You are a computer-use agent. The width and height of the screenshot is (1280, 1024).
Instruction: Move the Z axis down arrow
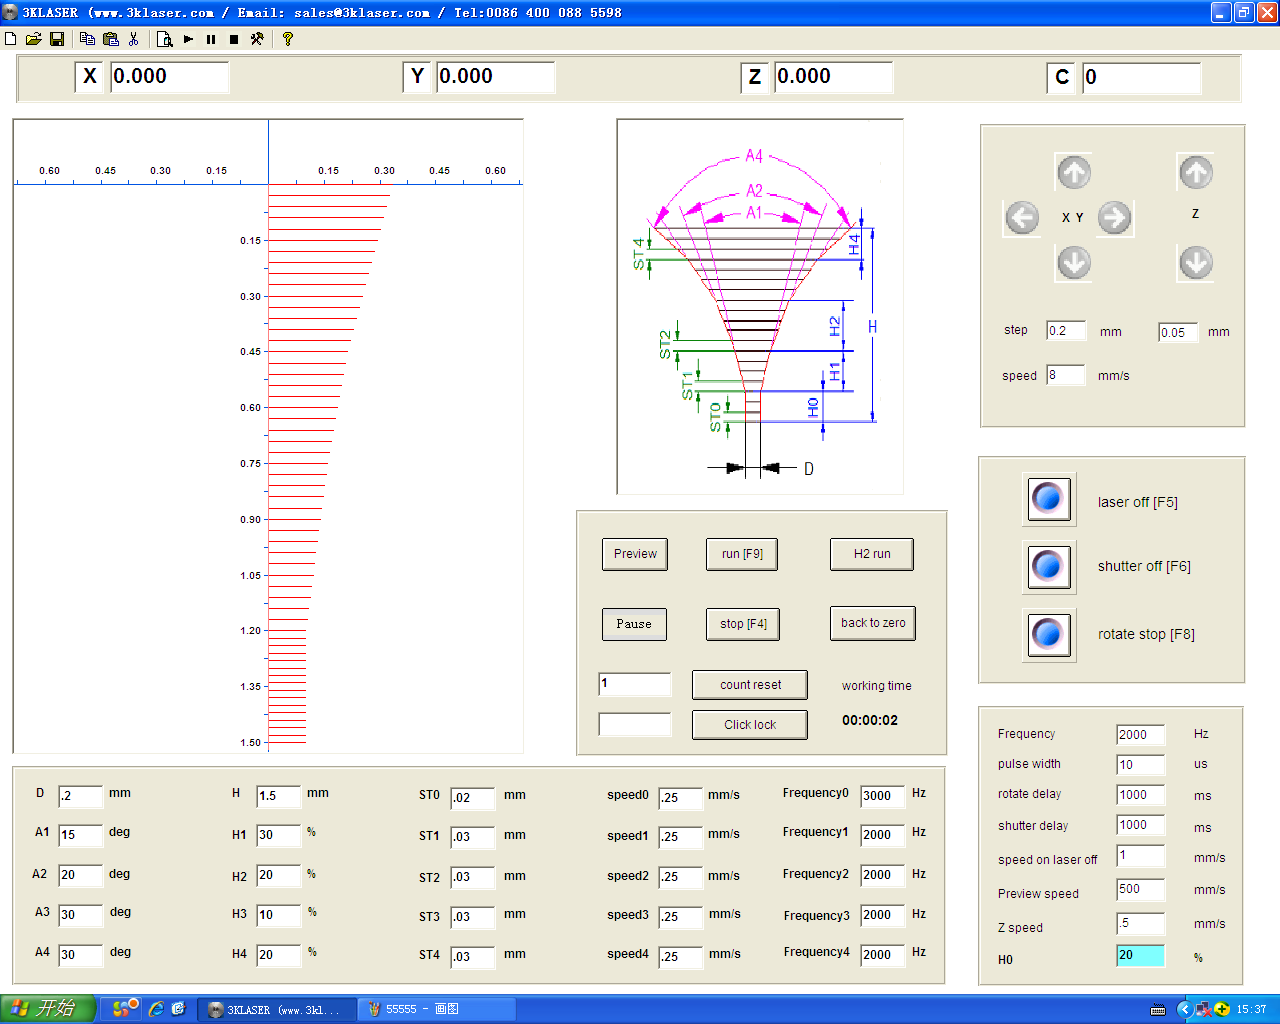coord(1196,263)
